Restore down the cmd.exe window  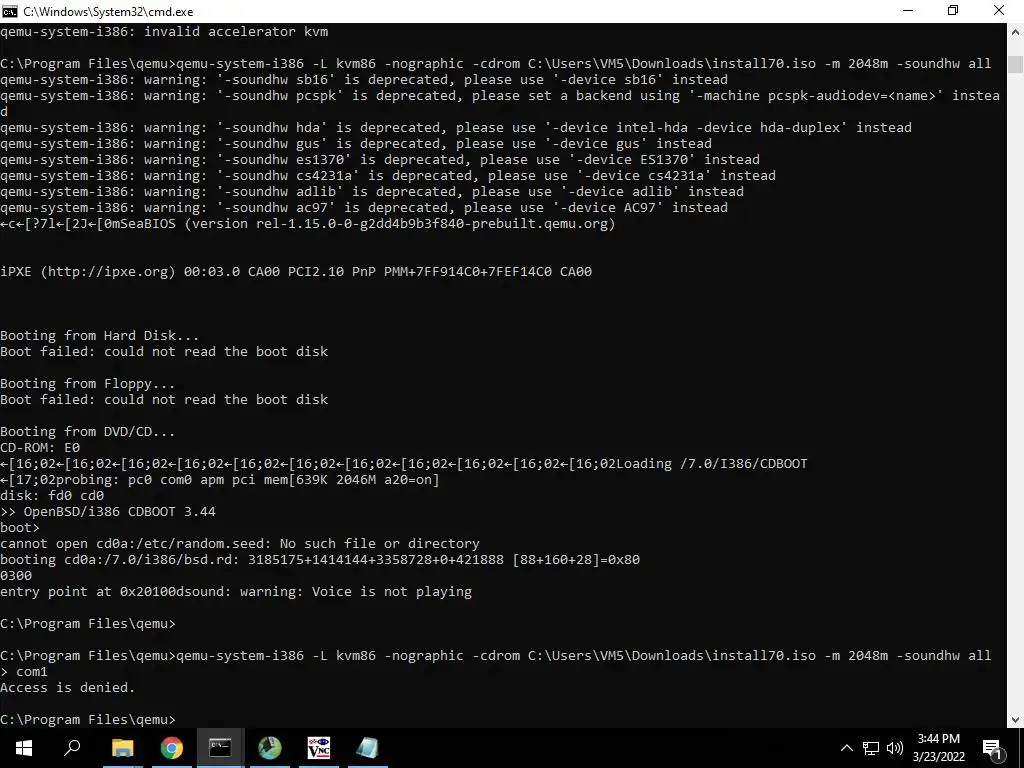click(953, 11)
